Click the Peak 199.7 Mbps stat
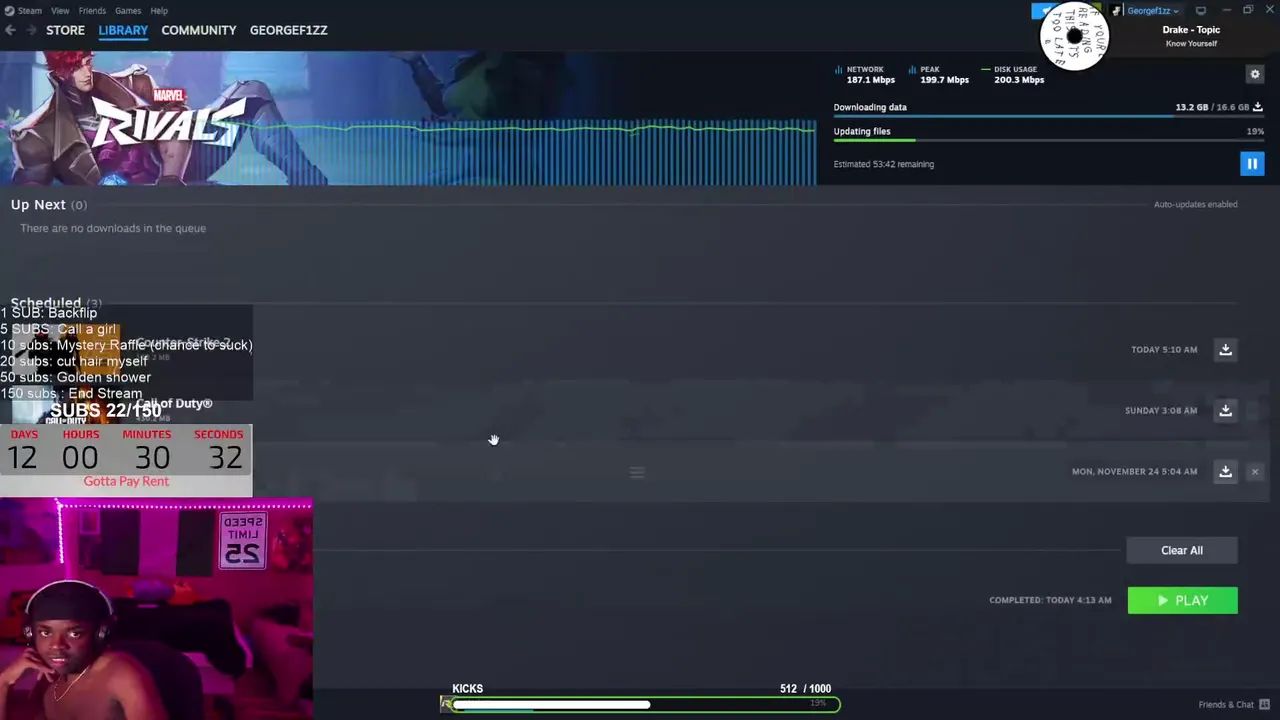Viewport: 1280px width, 720px height. [939, 75]
